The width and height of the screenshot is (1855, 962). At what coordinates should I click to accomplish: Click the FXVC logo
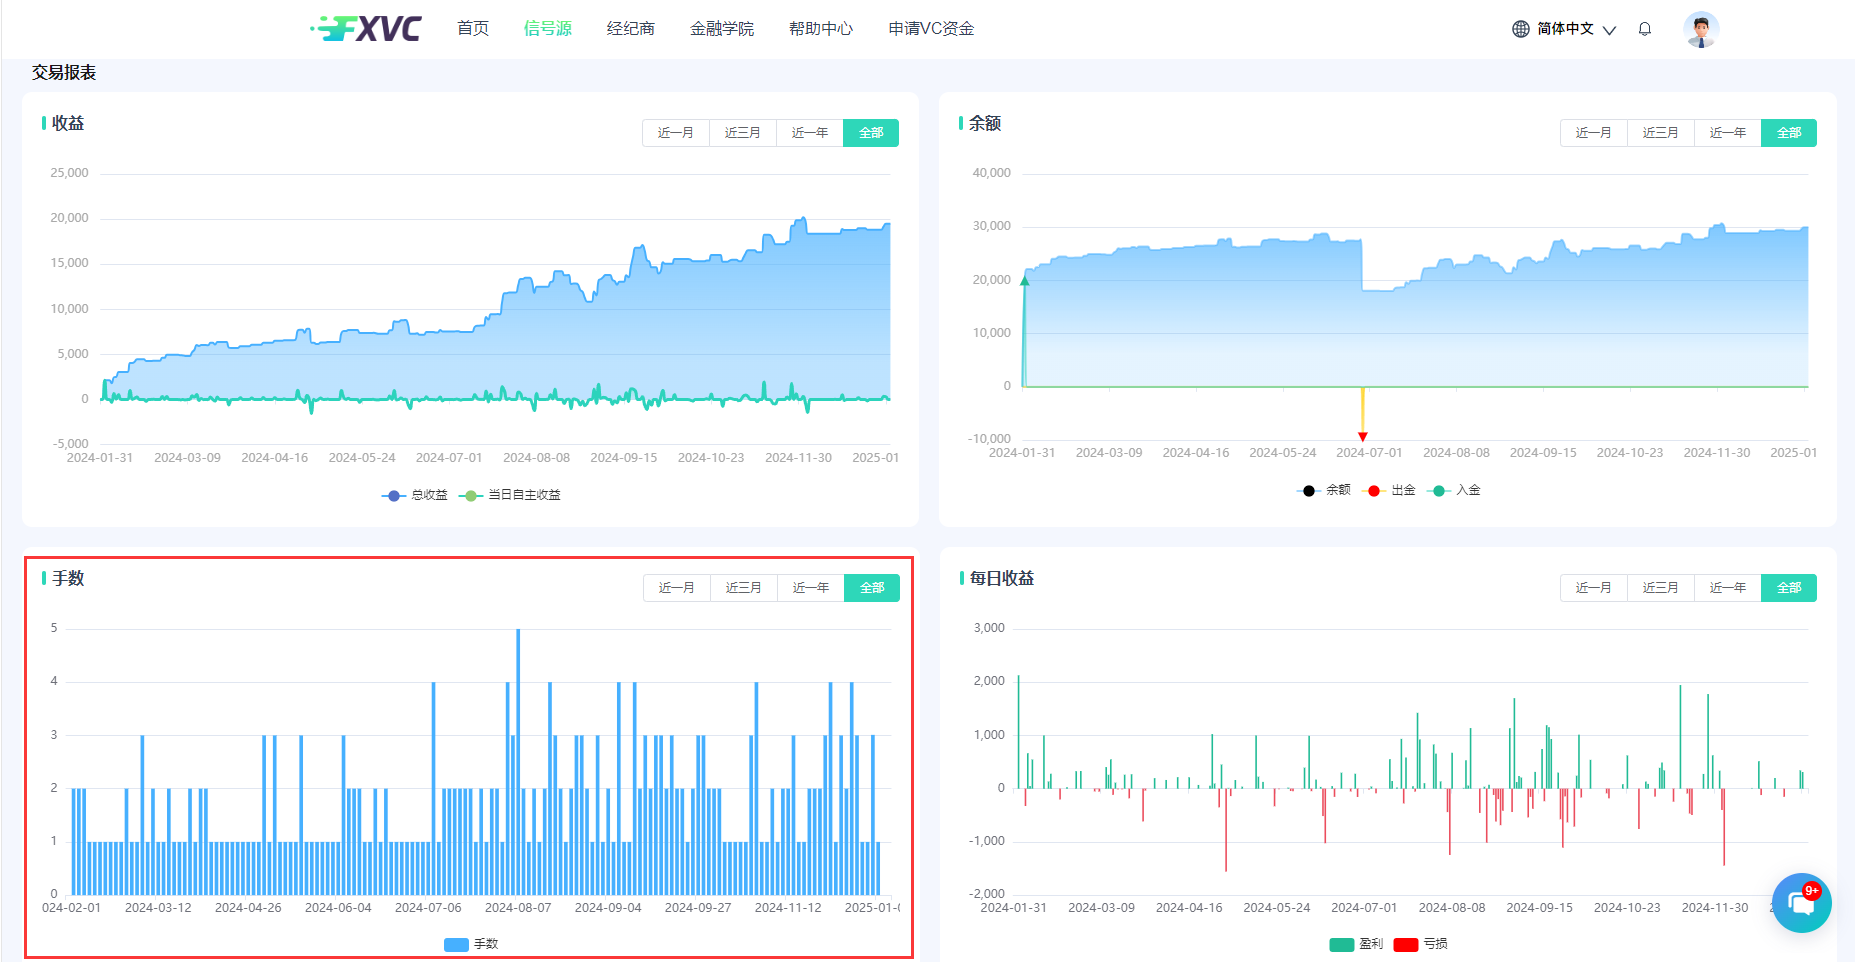(x=366, y=28)
